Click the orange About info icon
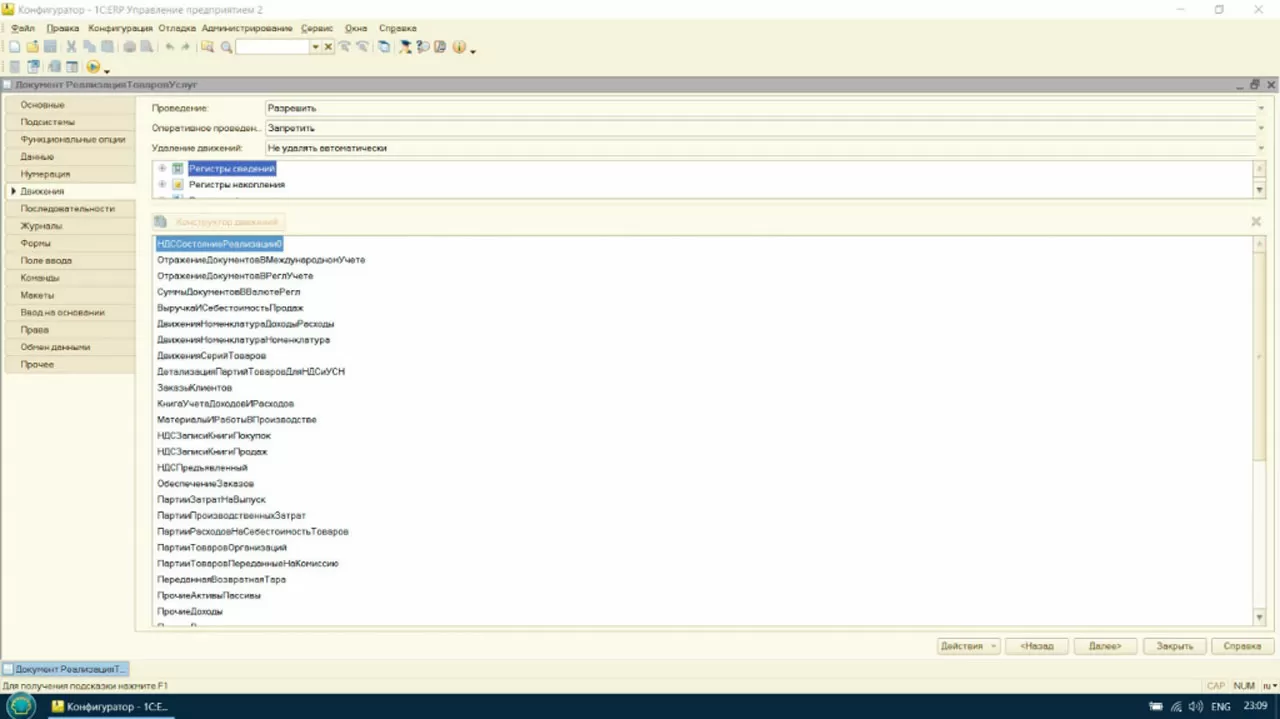This screenshot has width=1280, height=719. coord(459,46)
